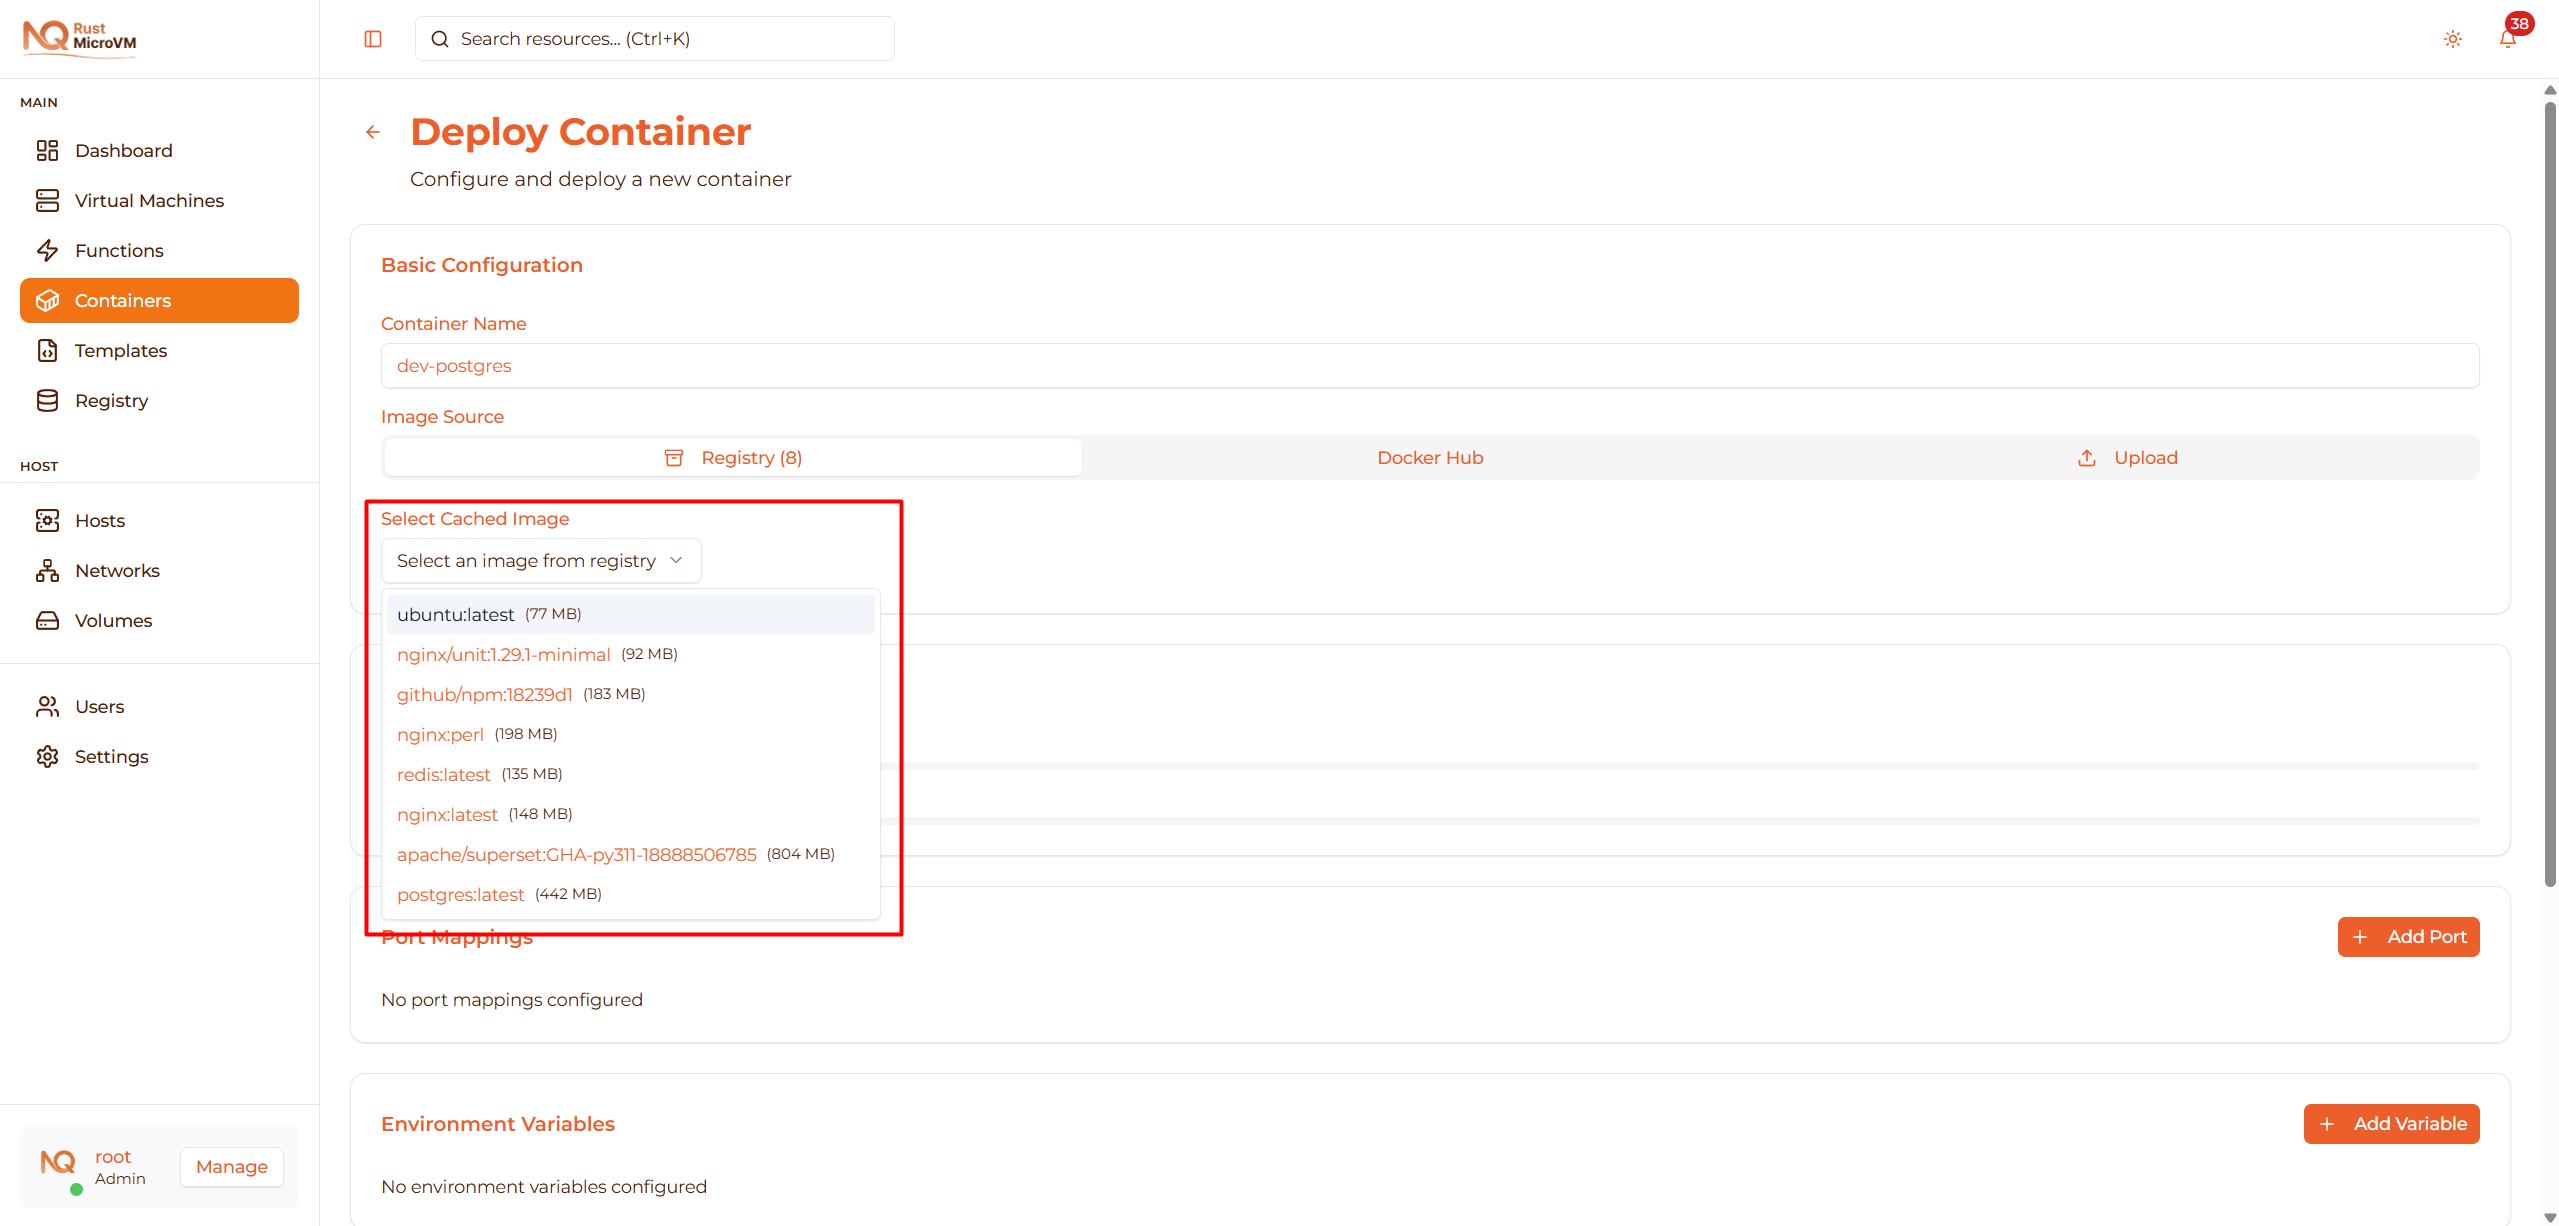Click the Functions lightning bolt icon
2559x1226 pixels.
tap(47, 250)
